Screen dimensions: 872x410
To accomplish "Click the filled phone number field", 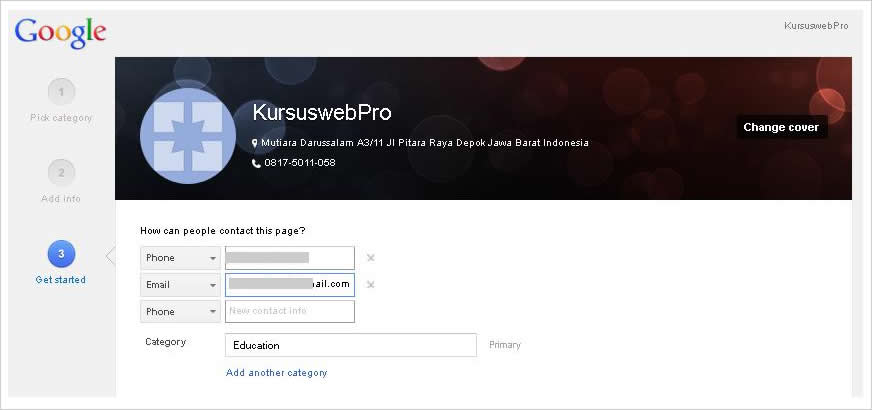I will click(x=290, y=258).
